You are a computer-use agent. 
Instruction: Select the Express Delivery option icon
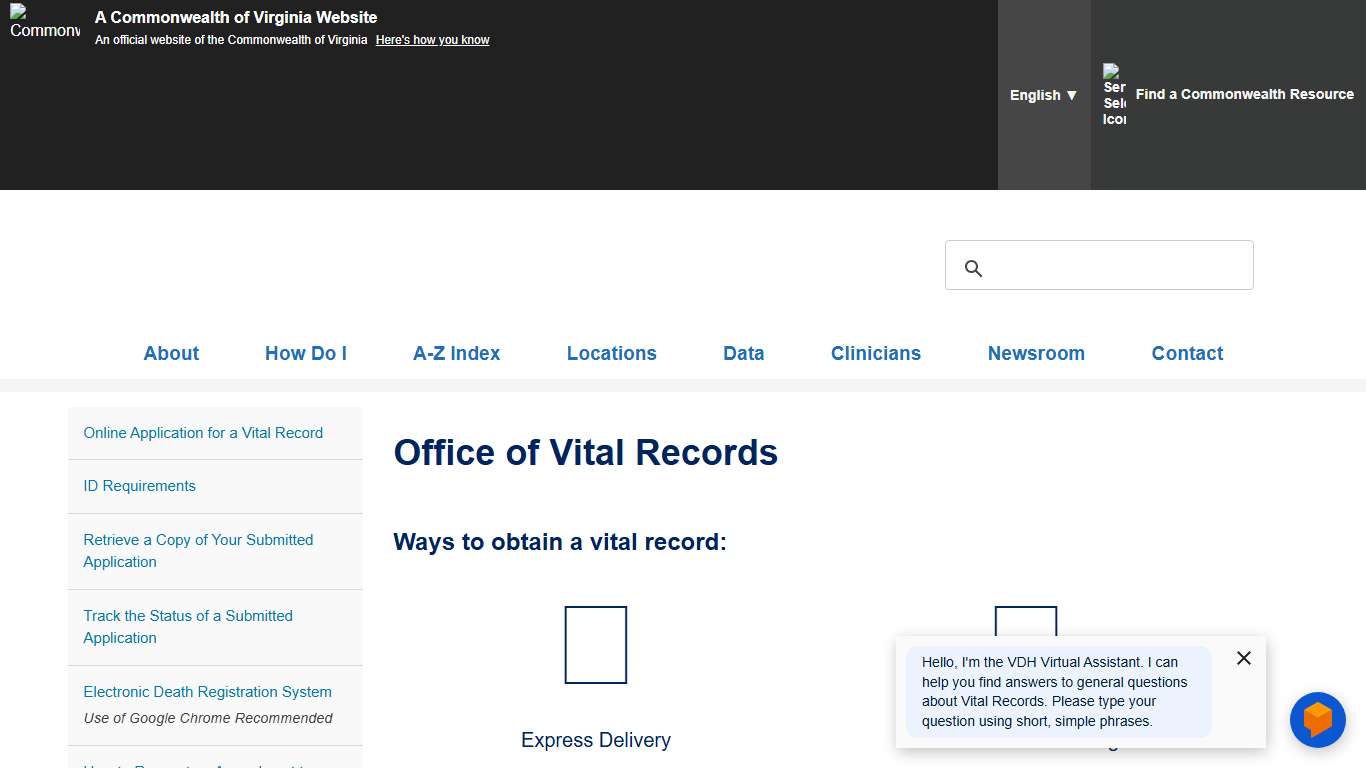(595, 644)
